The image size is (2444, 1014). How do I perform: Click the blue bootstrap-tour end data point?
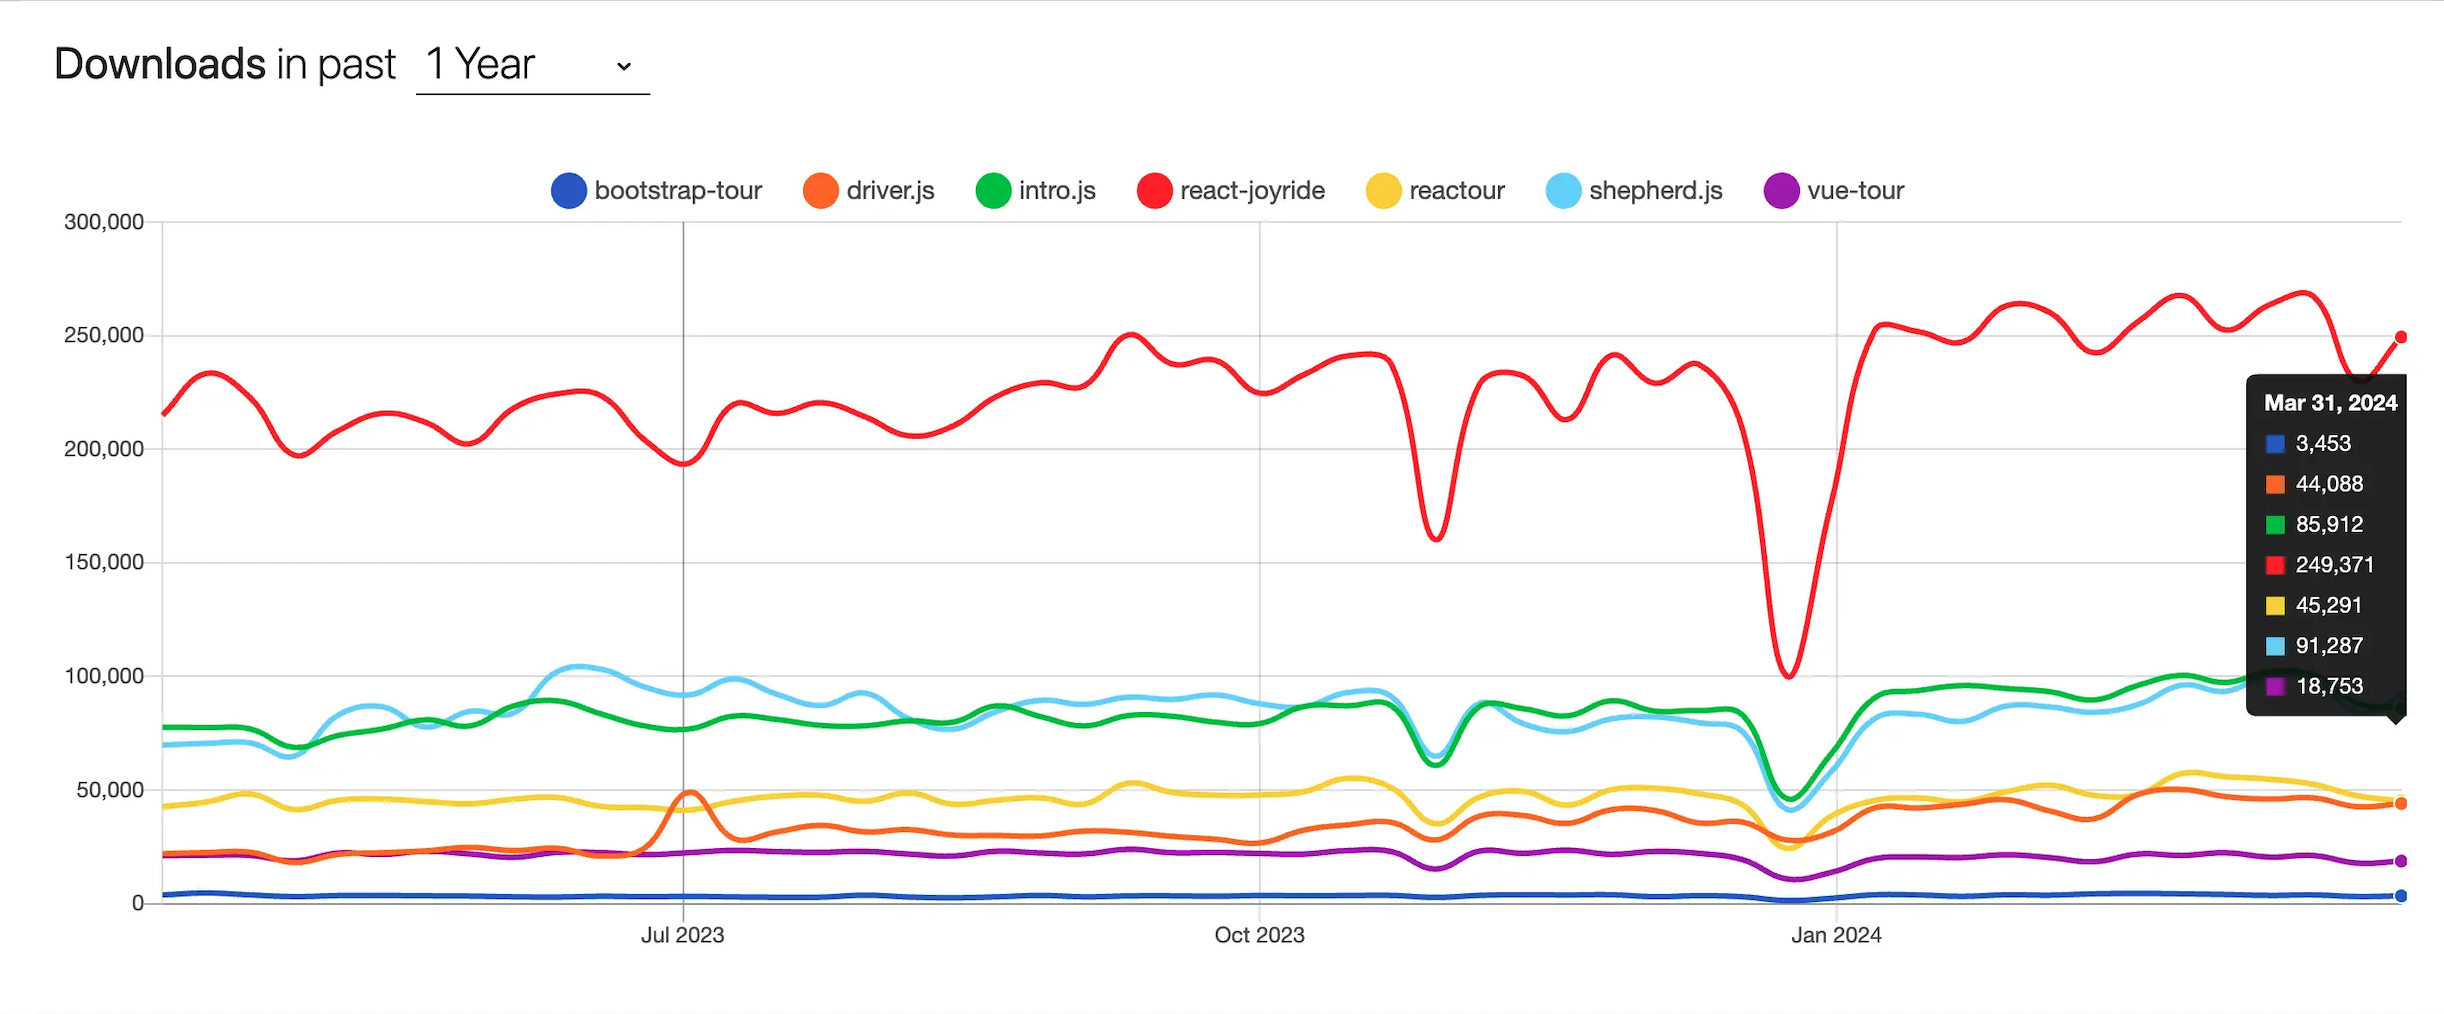tap(2400, 896)
